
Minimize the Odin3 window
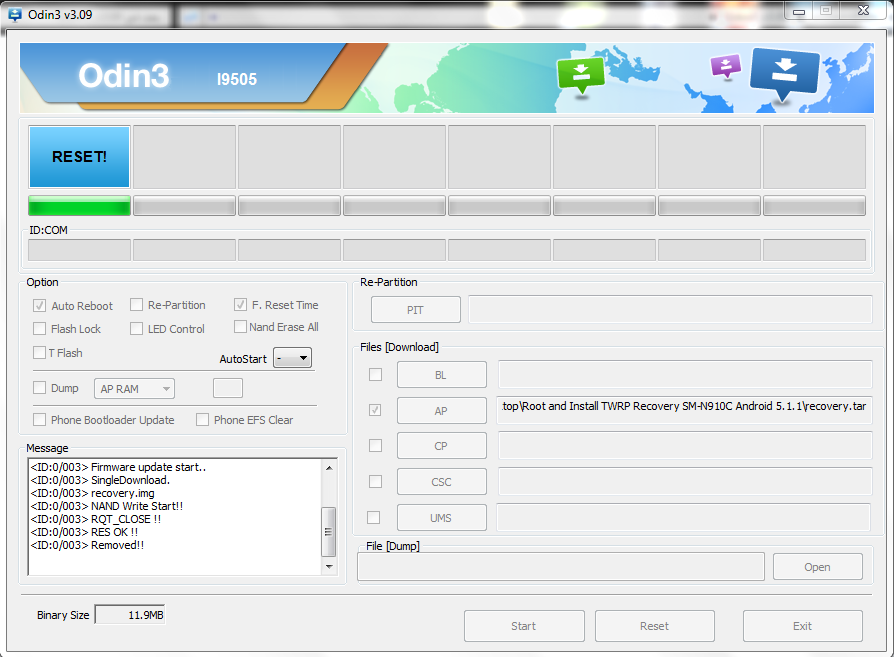799,11
